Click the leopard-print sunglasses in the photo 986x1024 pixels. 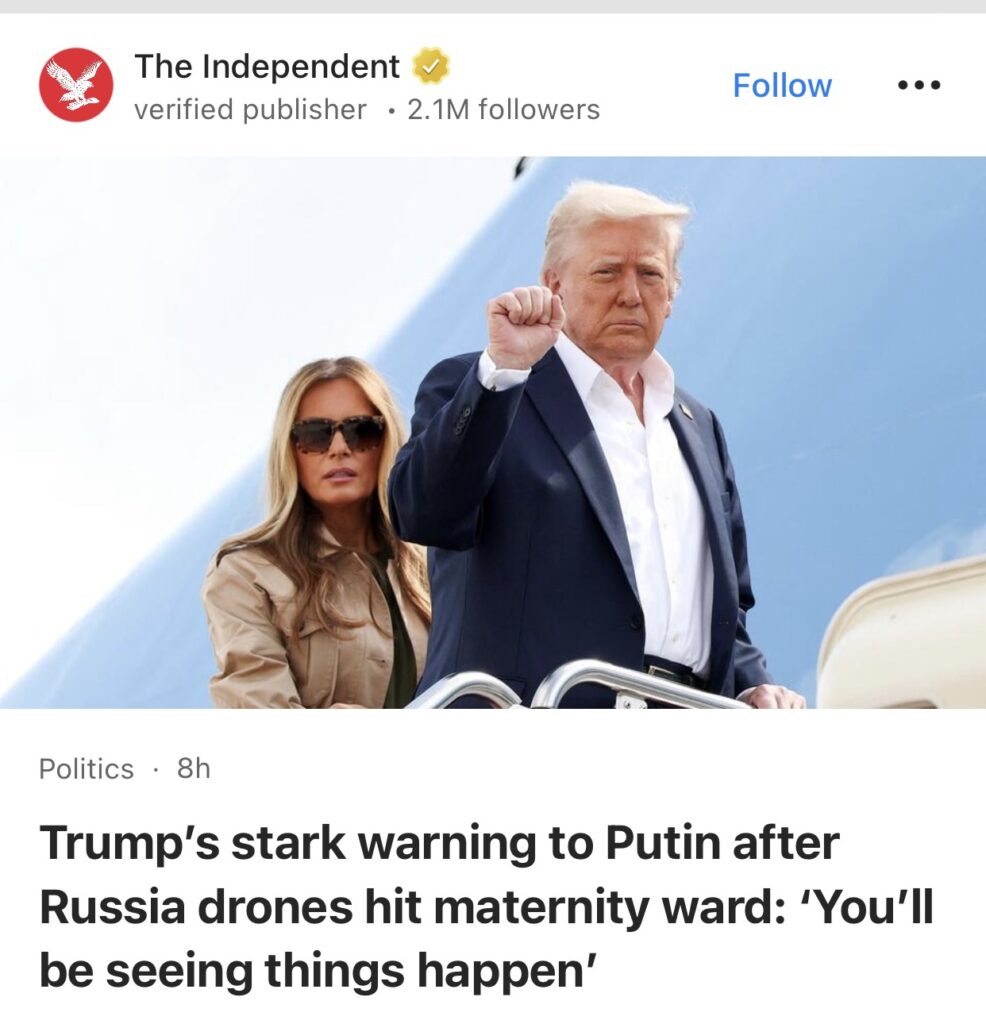(x=338, y=434)
